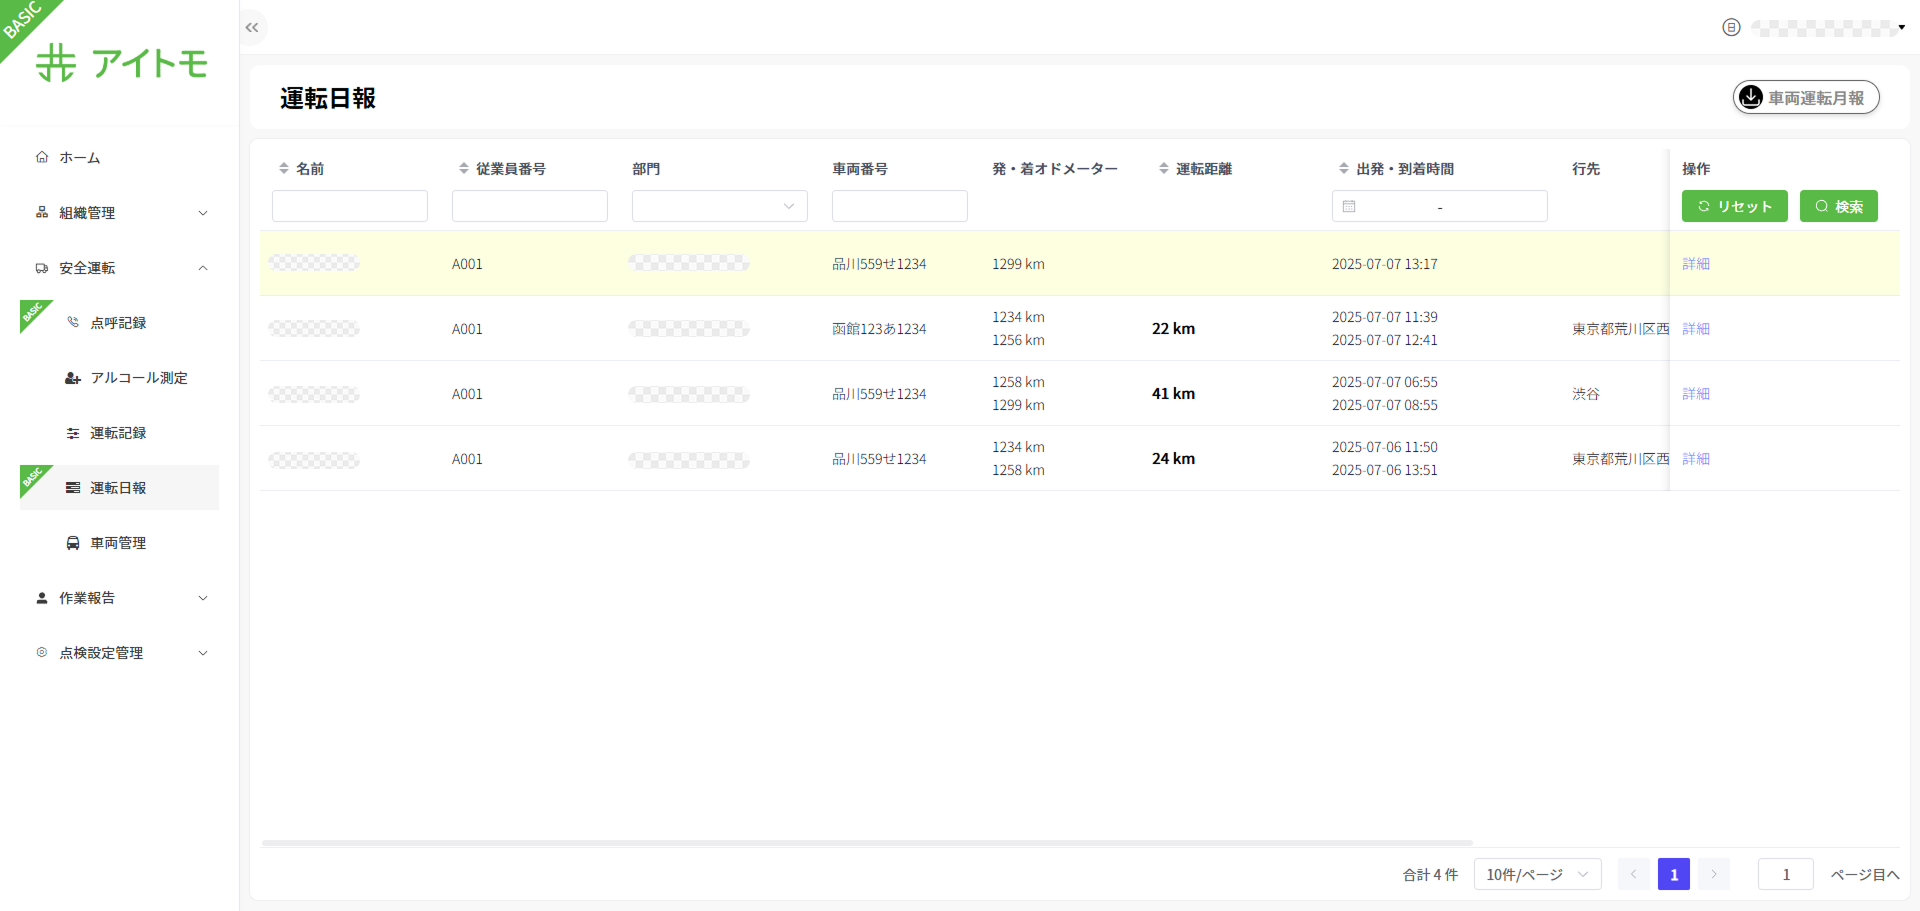Collapse the sidebar with double-chevron icon
The image size is (1920, 911).
click(252, 28)
